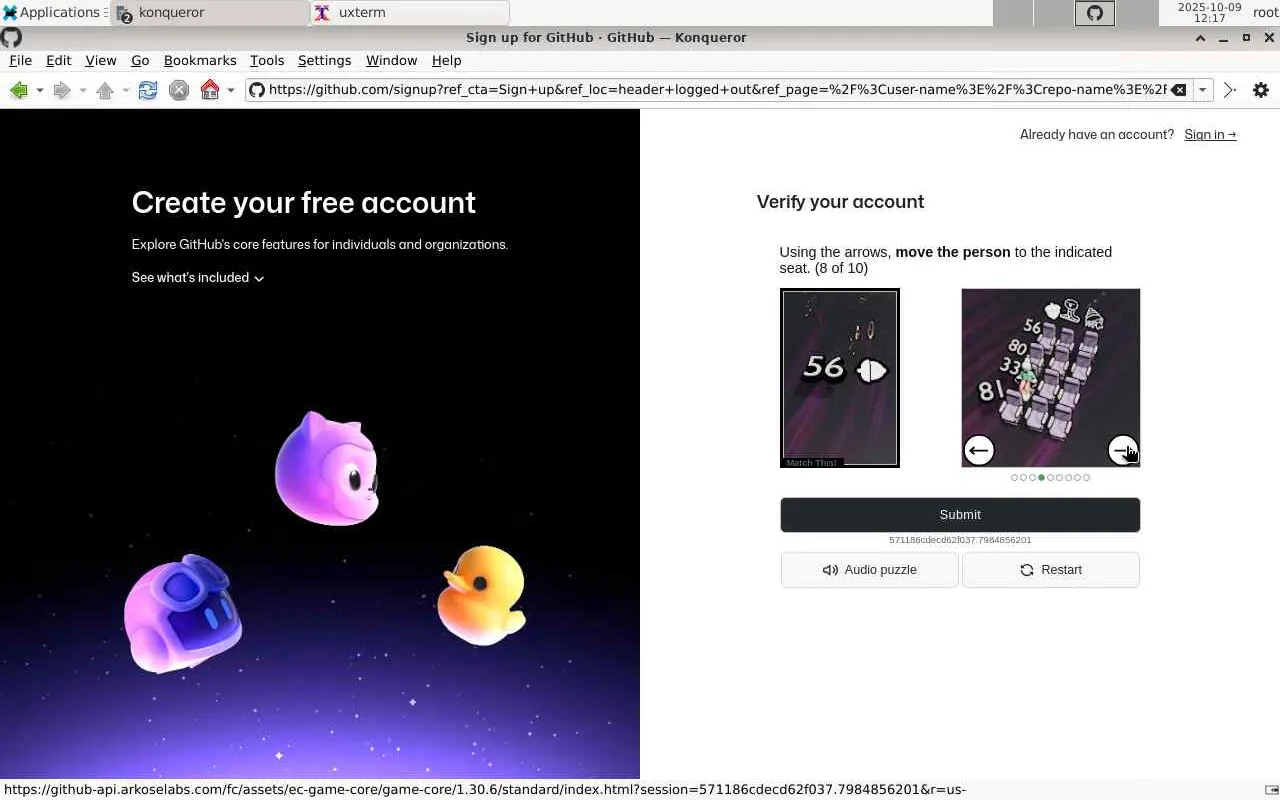The image size is (1280, 800).
Task: Clear the URL bar with the erase icon
Action: (1179, 90)
